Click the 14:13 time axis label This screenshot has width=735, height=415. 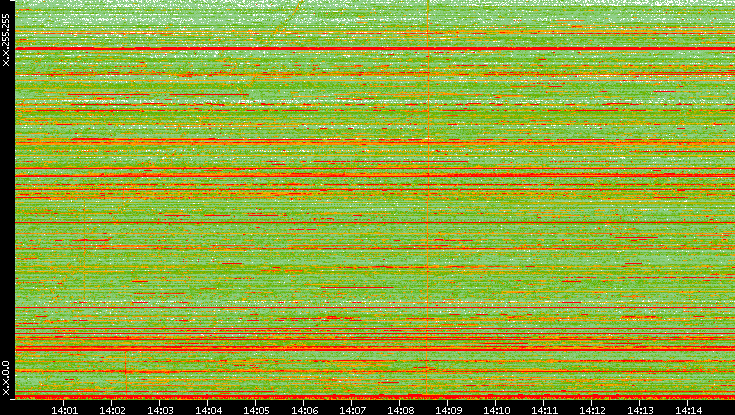coord(640,410)
